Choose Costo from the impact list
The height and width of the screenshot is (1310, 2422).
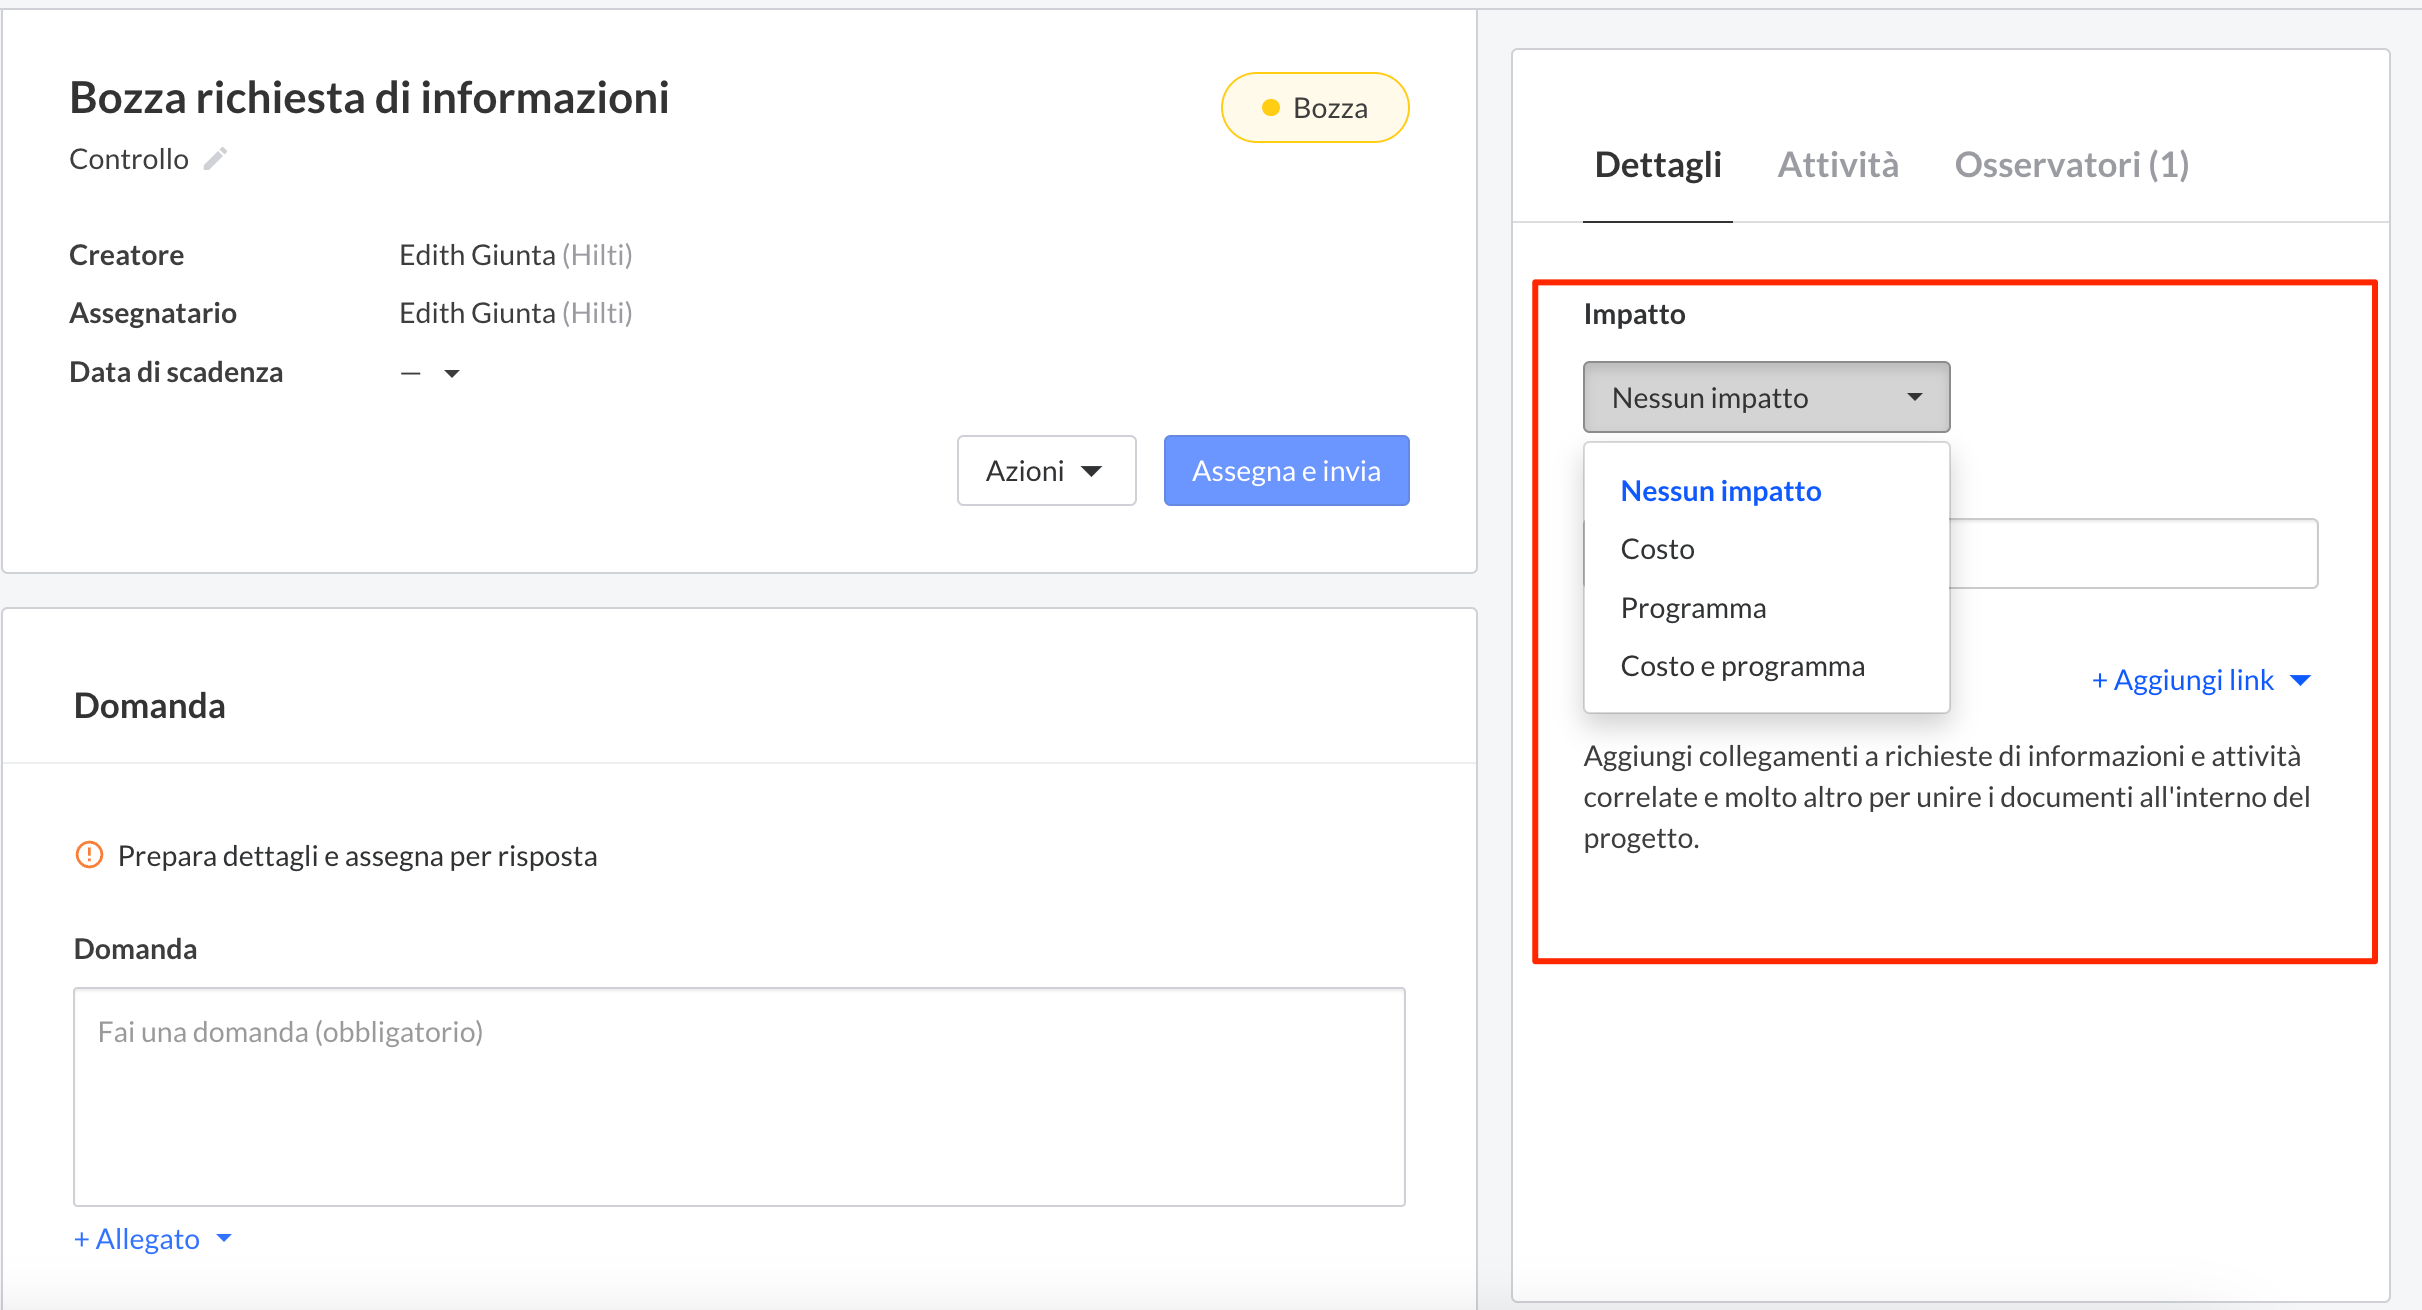(x=1657, y=549)
